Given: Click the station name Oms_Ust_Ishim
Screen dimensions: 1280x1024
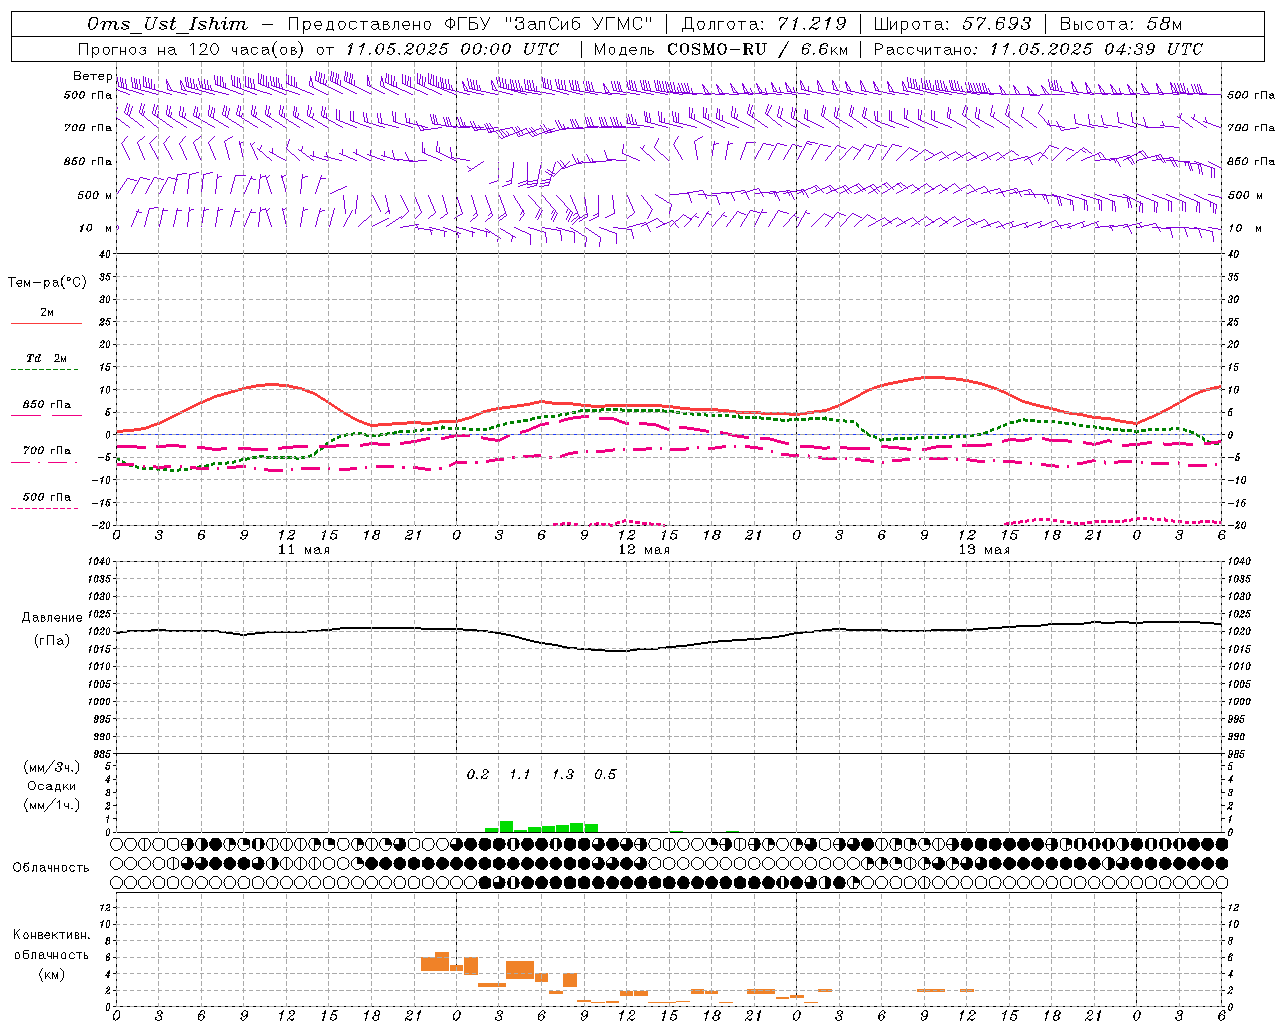Looking at the screenshot, I should pyautogui.click(x=167, y=24).
